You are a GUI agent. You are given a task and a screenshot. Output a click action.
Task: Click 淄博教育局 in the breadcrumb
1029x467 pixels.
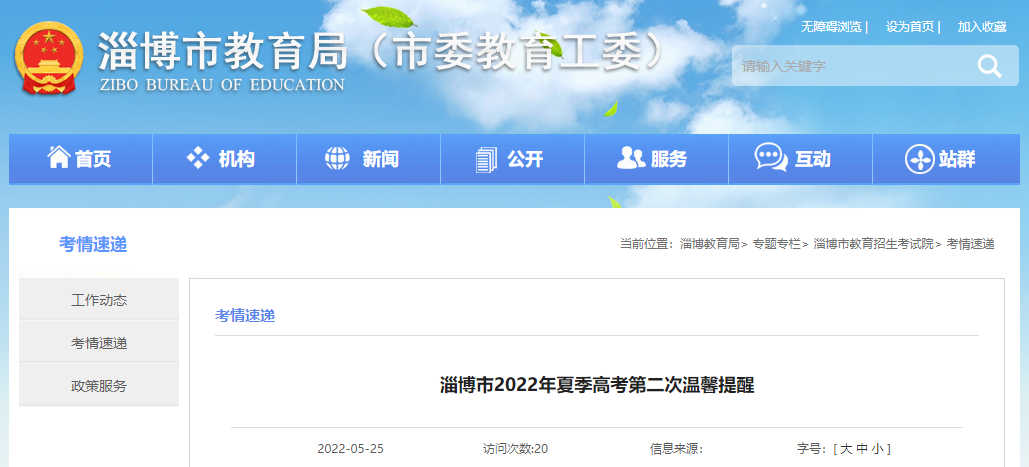click(710, 244)
